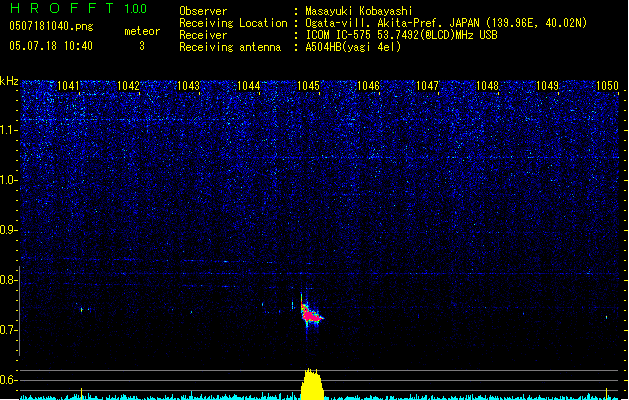Click the Receiver field label
The image size is (629, 400).
click(x=203, y=35)
